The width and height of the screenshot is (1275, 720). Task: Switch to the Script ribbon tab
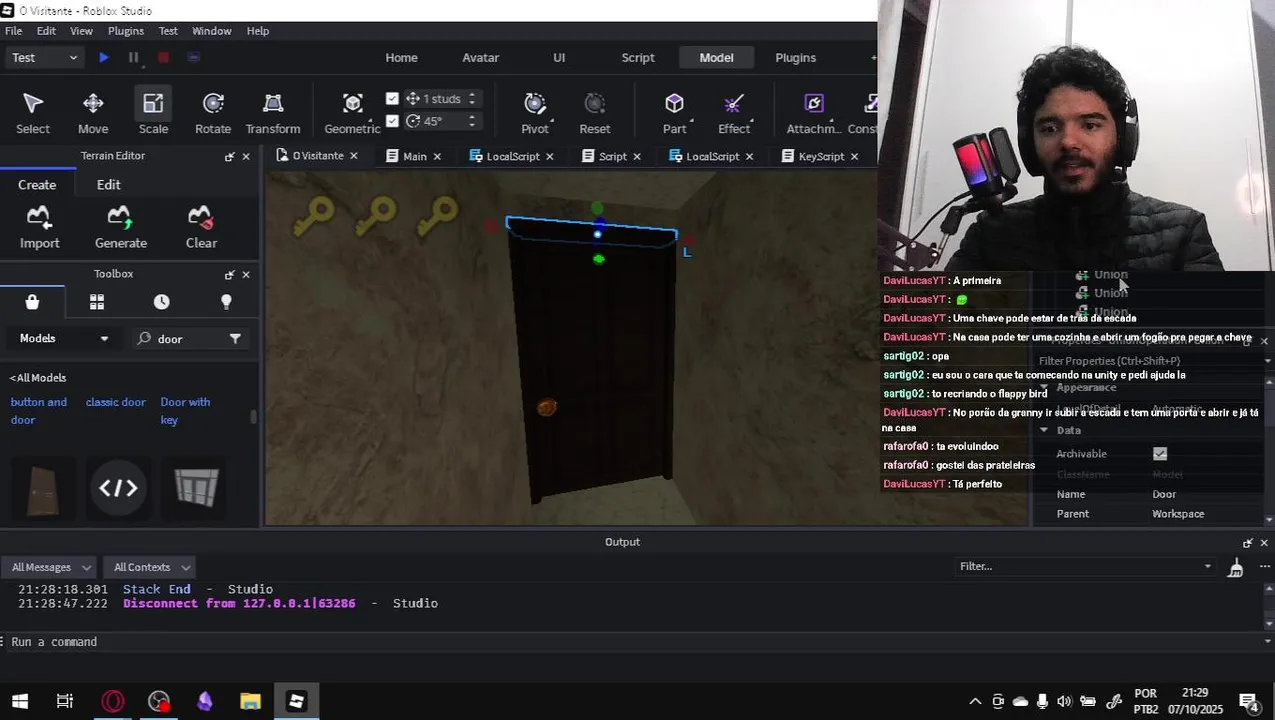click(x=638, y=58)
